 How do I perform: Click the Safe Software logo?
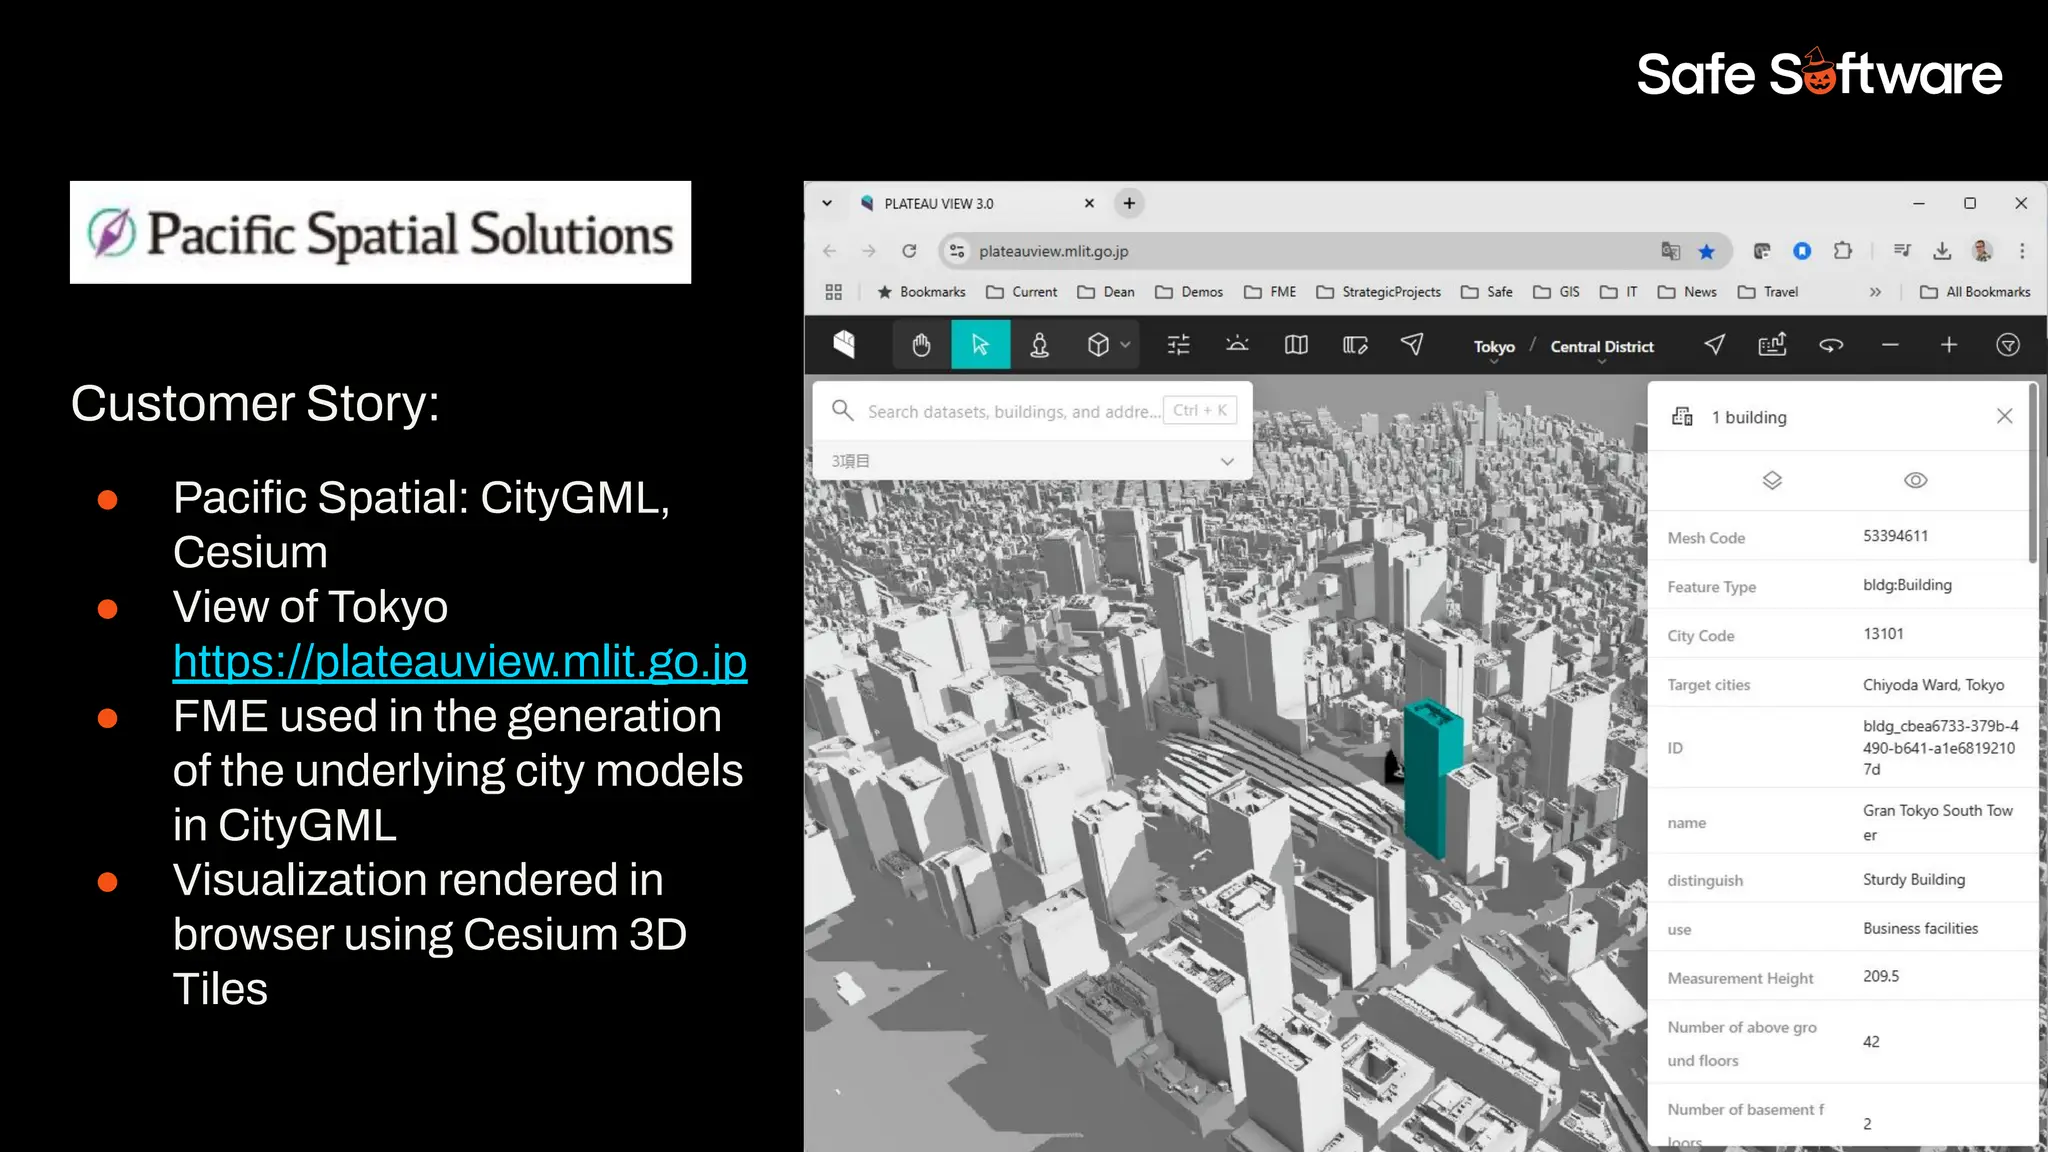1819,72
